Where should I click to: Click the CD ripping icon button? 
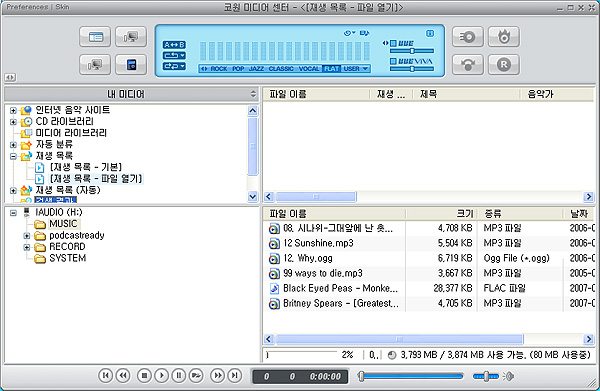click(x=468, y=37)
